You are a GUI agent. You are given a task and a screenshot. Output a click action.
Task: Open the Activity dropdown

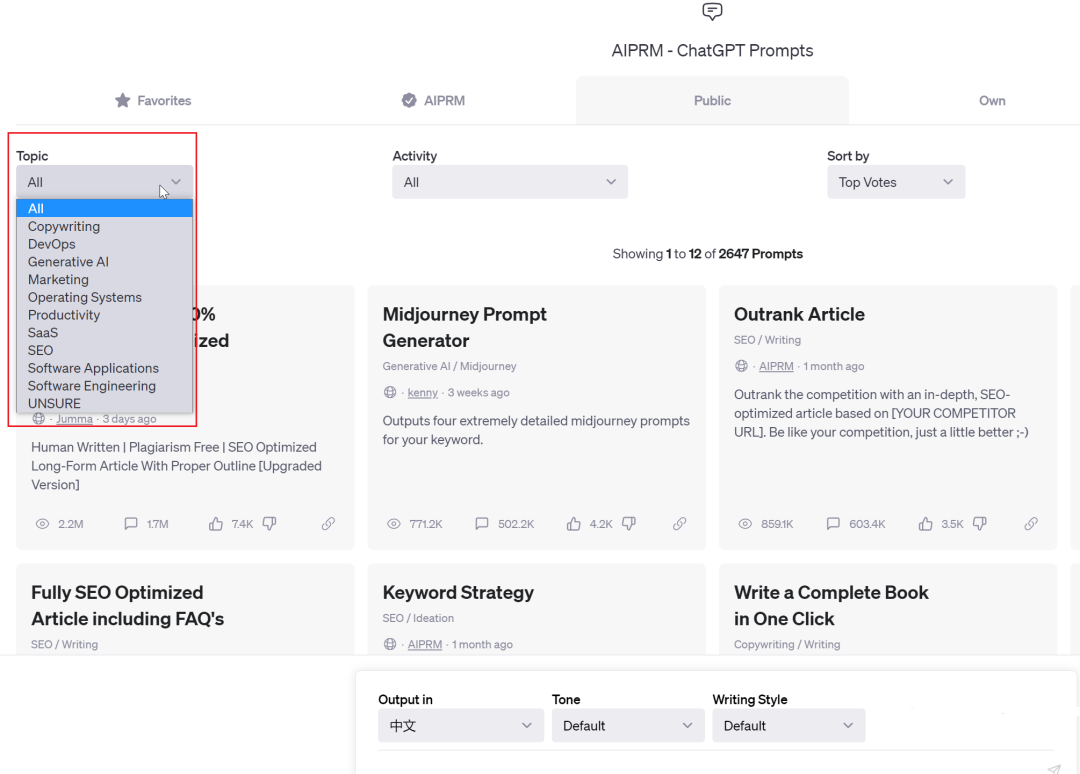[510, 182]
